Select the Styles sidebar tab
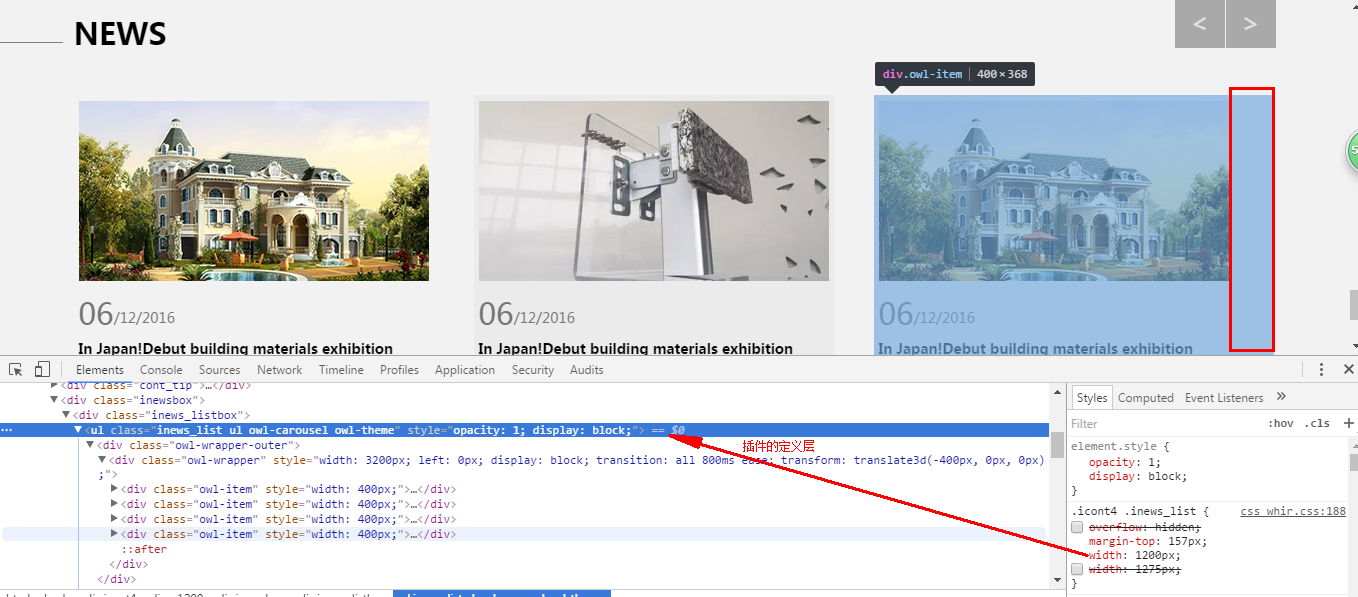The width and height of the screenshot is (1358, 597). pyautogui.click(x=1092, y=398)
